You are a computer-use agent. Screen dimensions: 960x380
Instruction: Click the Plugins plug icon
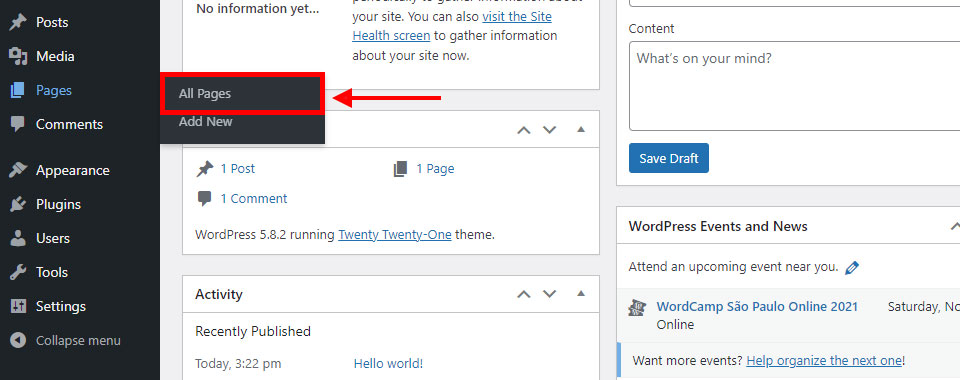[x=18, y=204]
